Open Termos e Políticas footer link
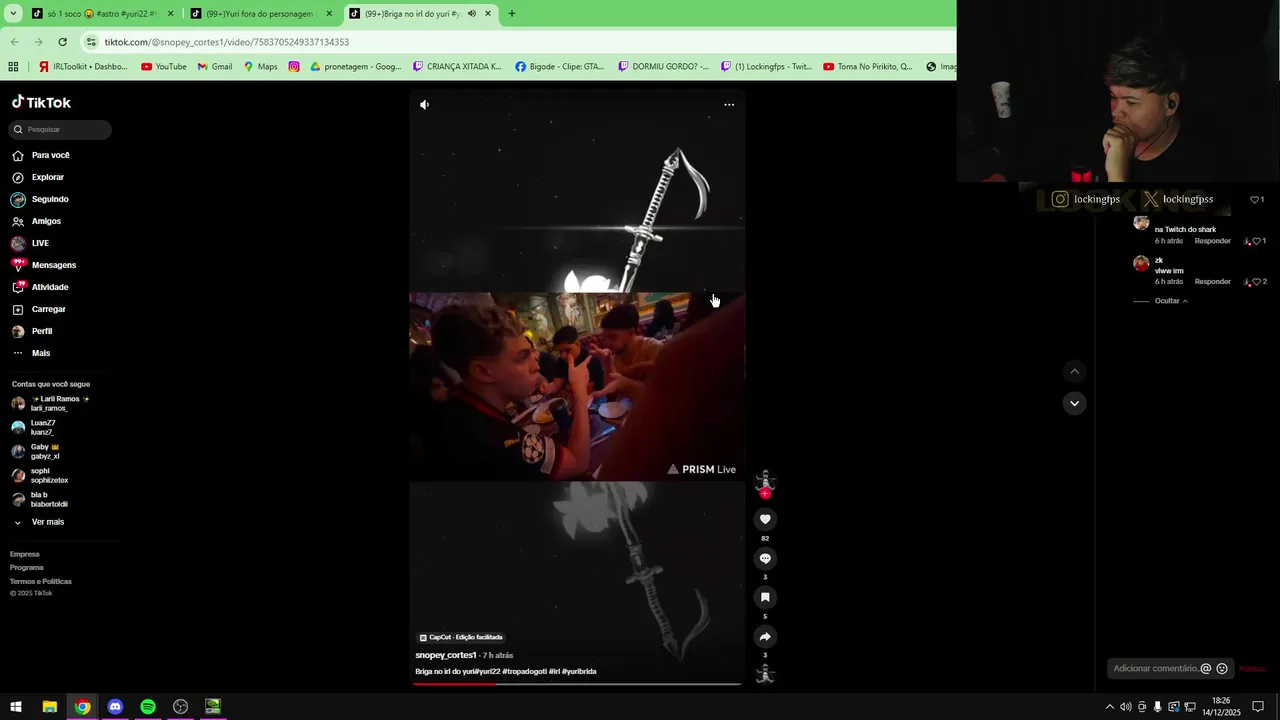Image resolution: width=1280 pixels, height=720 pixels. point(41,581)
